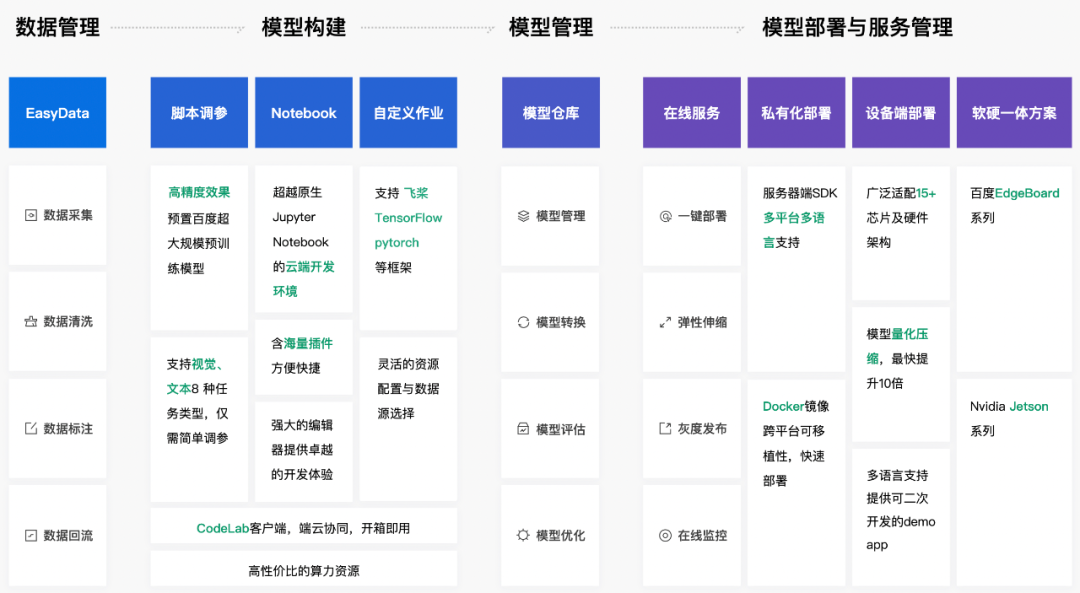Viewport: 1080px width, 593px height.
Task: Click the green 高精度效果 text
Action: click(x=199, y=192)
